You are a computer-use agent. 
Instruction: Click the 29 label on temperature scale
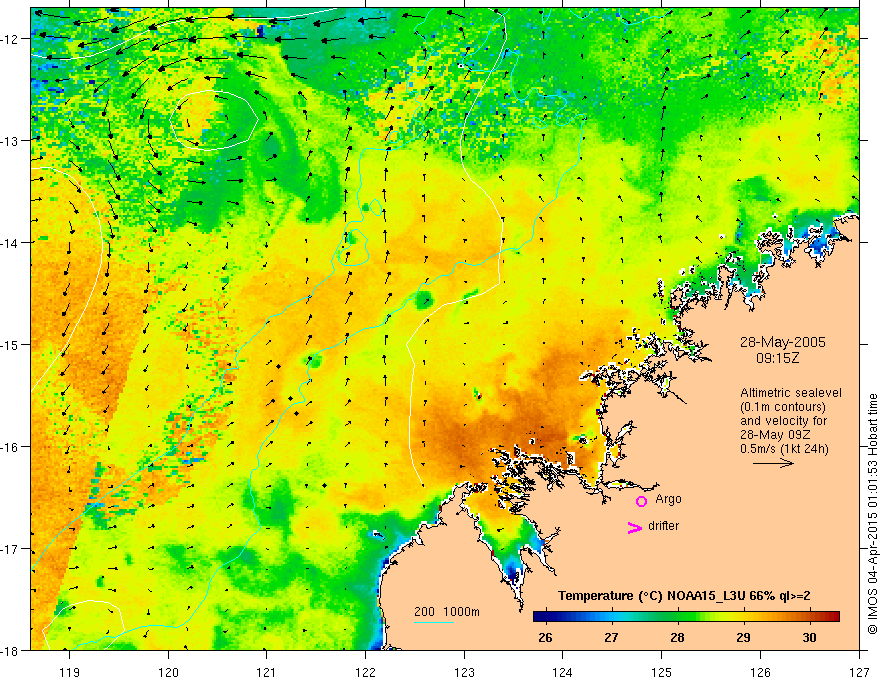(x=743, y=637)
